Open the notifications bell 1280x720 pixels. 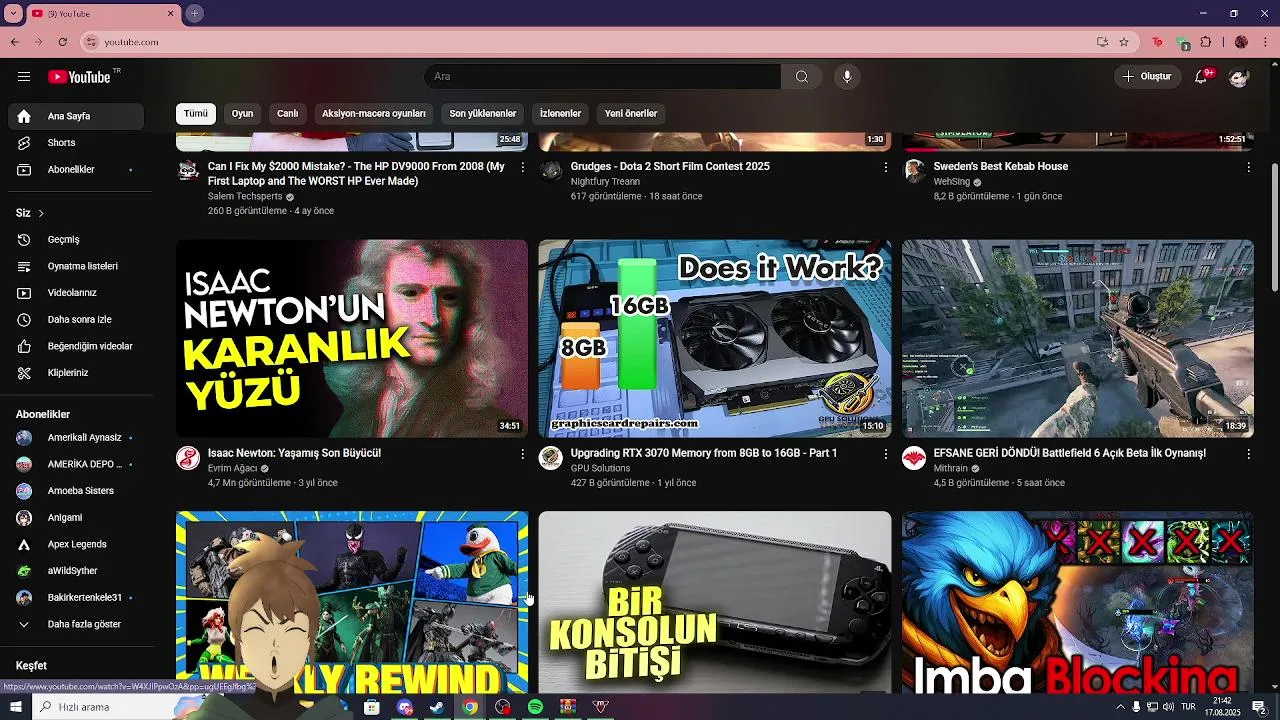coord(1201,77)
